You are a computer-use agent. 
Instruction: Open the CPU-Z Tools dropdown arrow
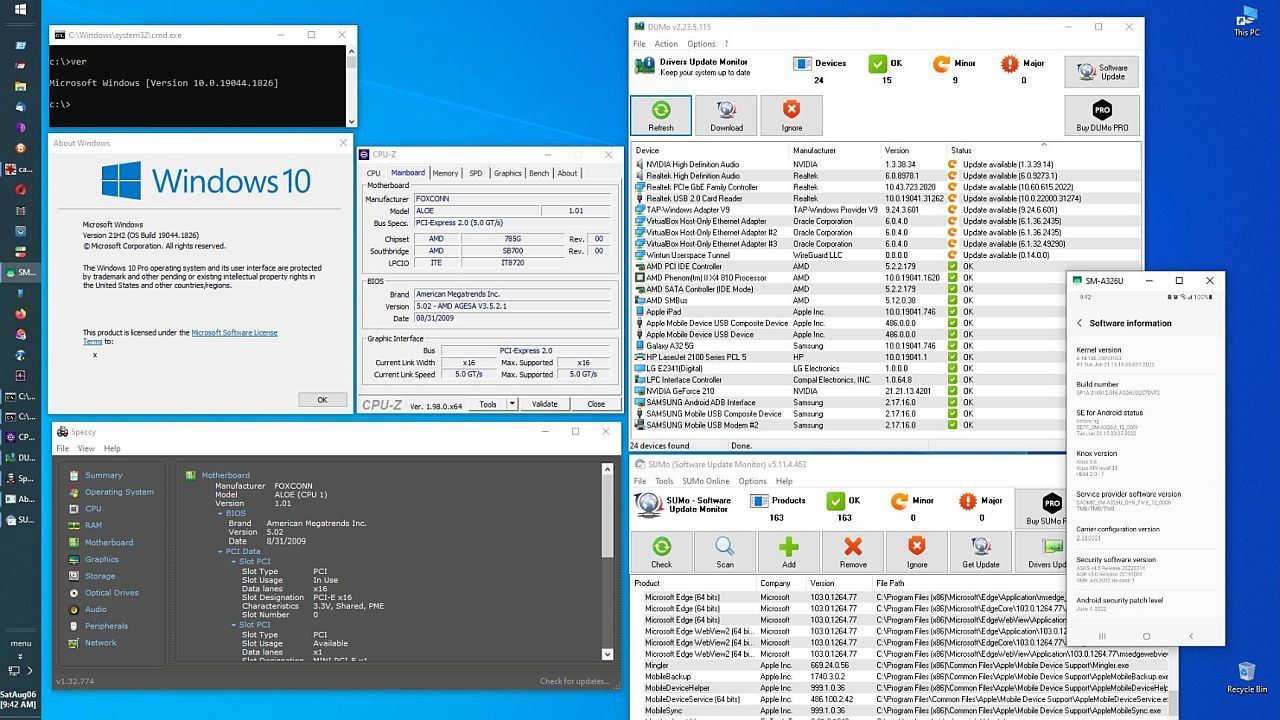[512, 404]
